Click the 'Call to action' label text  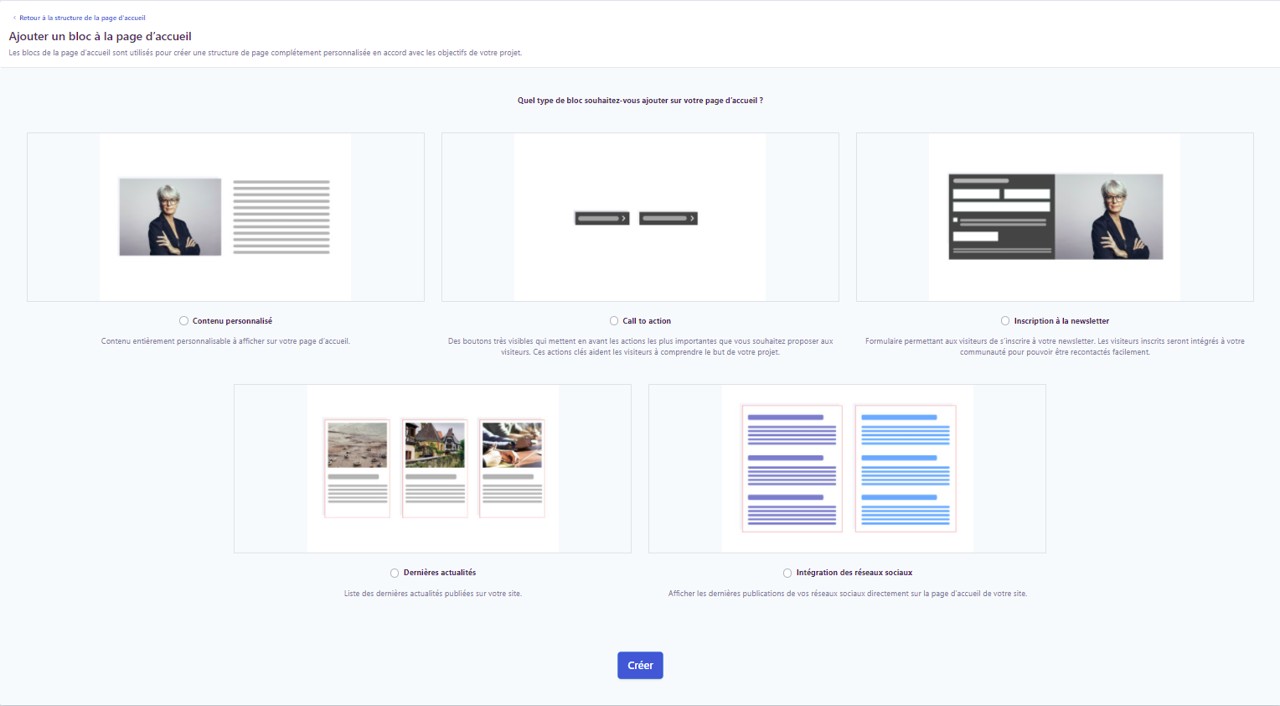click(x=647, y=321)
